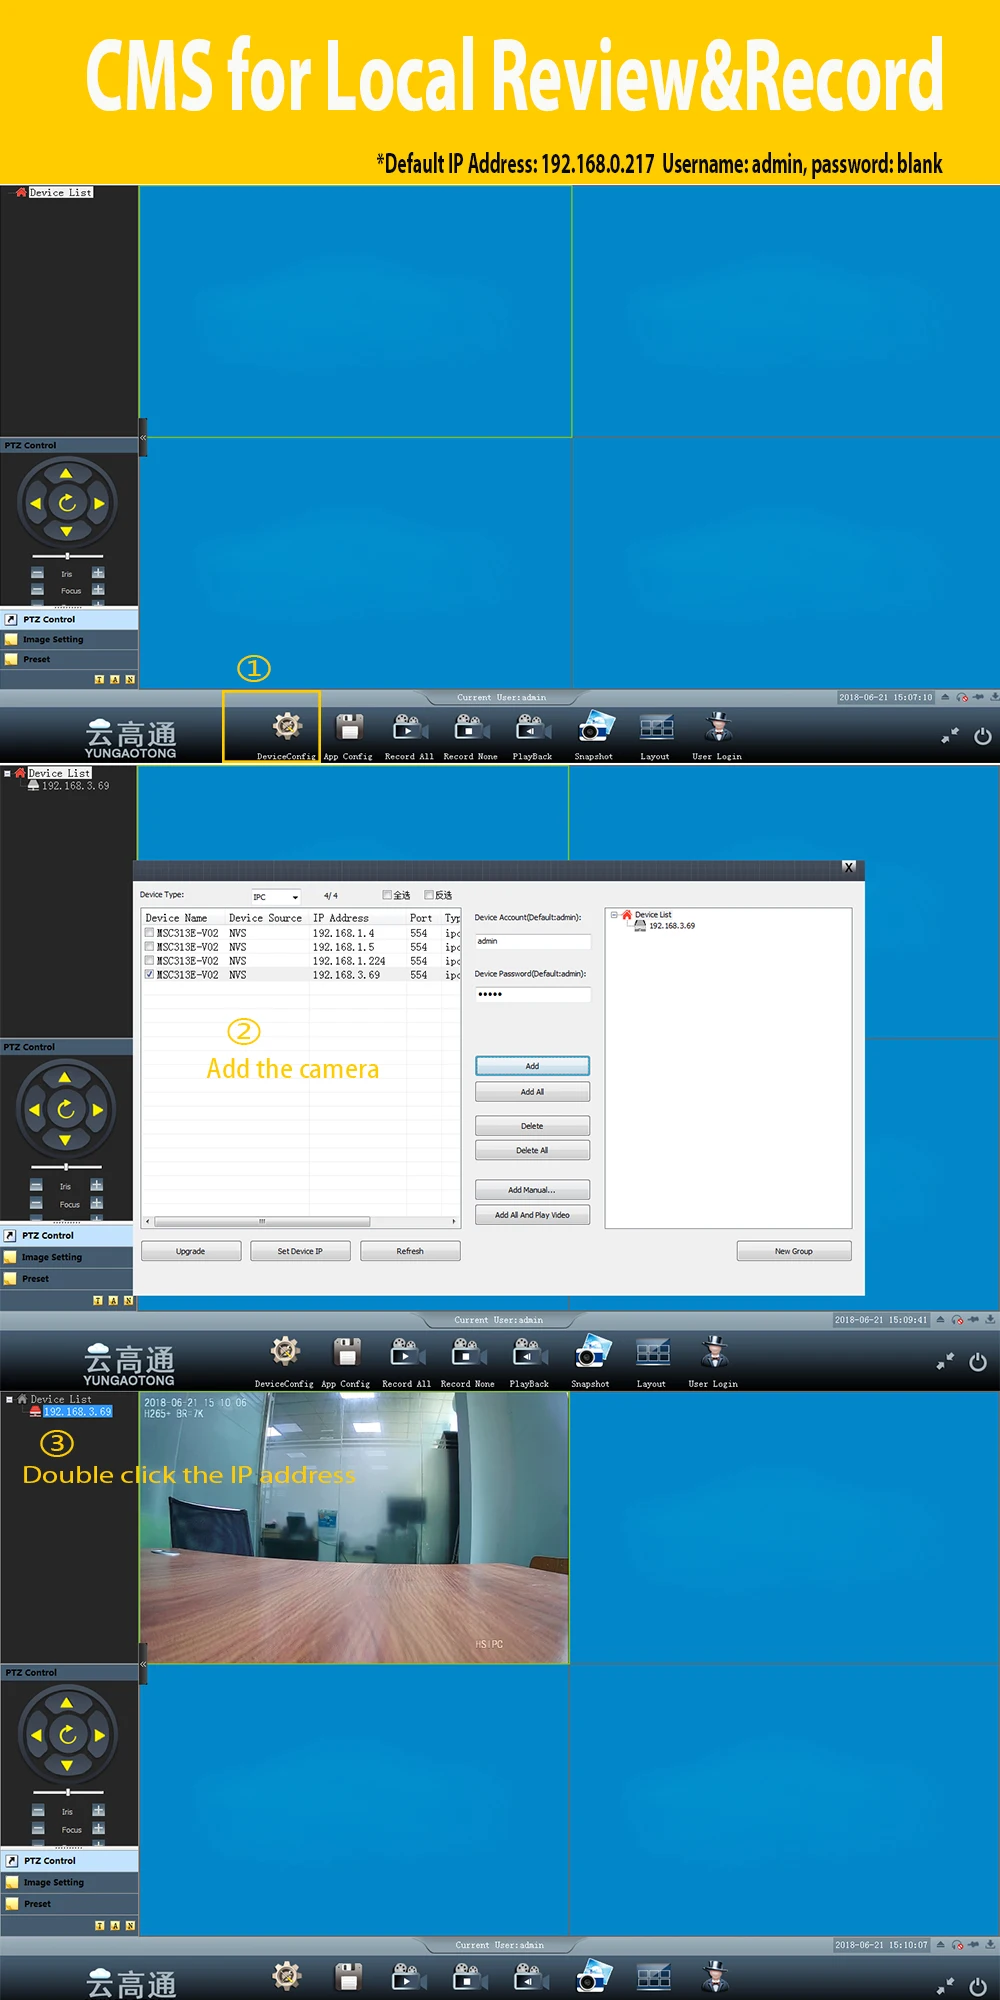Sort by the IP Address column header
This screenshot has width=1000, height=2000.
[x=358, y=918]
